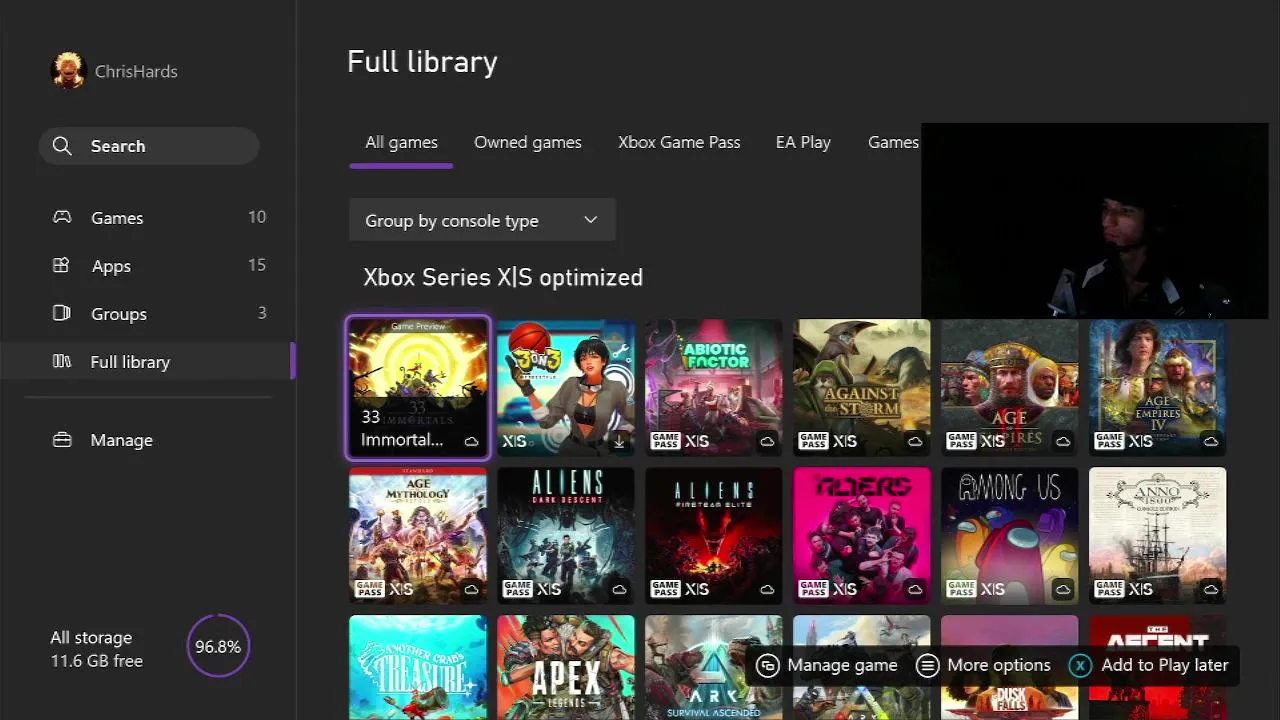1280x720 pixels.
Task: Open the Age of Mythology tile
Action: (x=418, y=536)
